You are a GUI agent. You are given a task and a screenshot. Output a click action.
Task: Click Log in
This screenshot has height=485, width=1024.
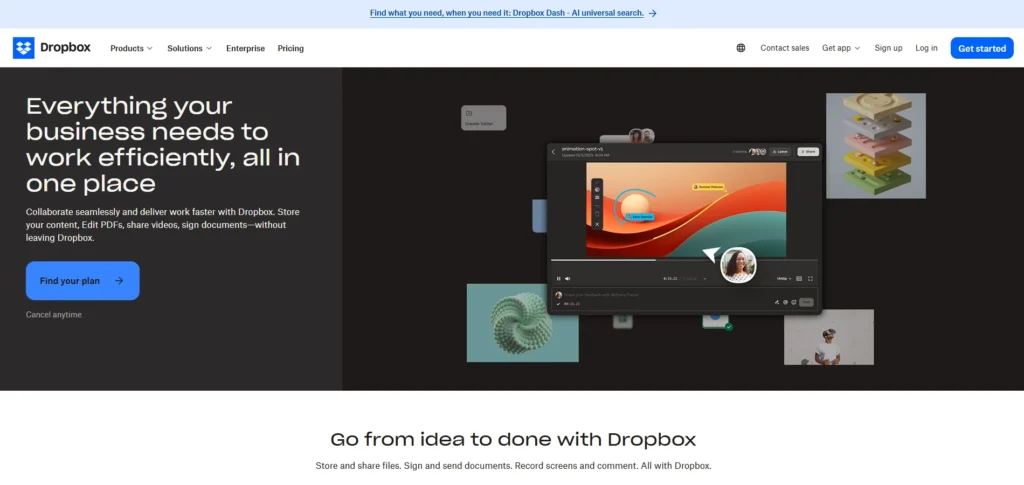pos(926,48)
